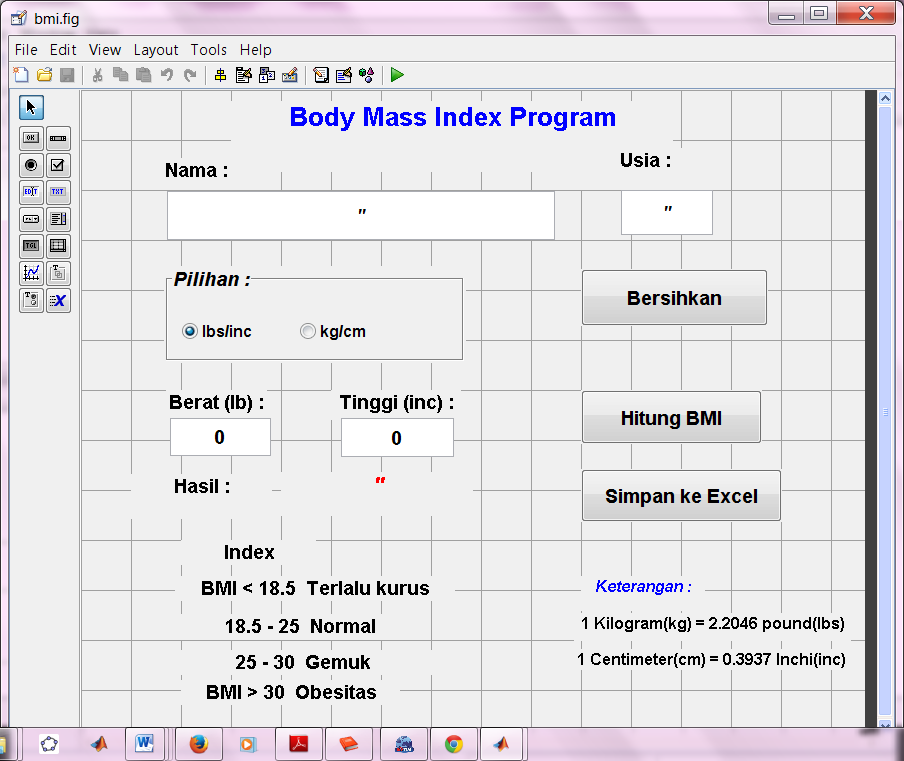This screenshot has width=904, height=761.
Task: Select the Listbox tool
Action: [x=58, y=219]
